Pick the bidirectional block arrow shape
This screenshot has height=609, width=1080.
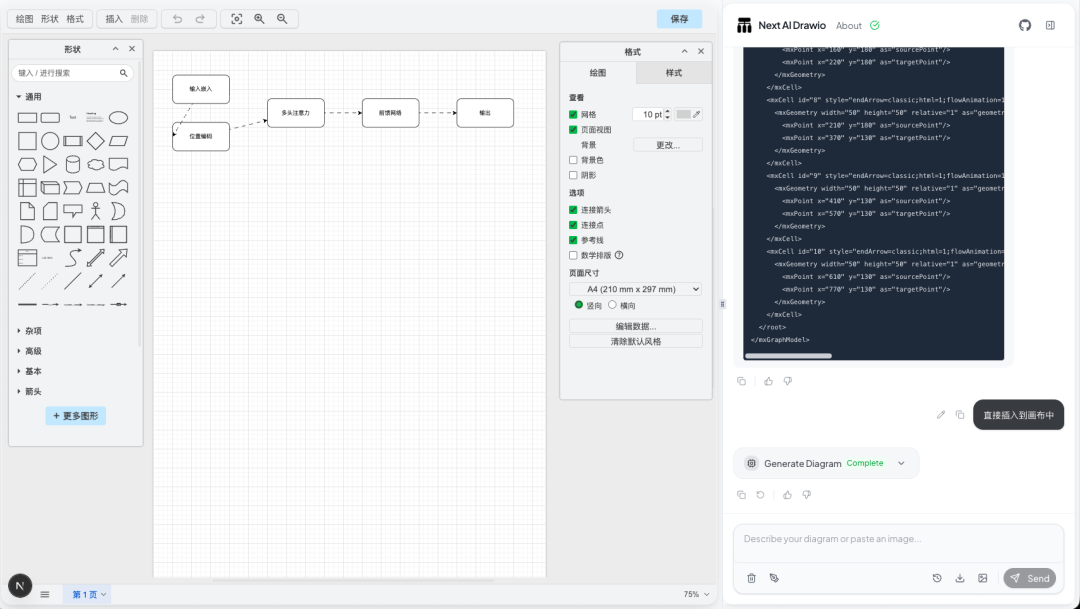(x=96, y=258)
